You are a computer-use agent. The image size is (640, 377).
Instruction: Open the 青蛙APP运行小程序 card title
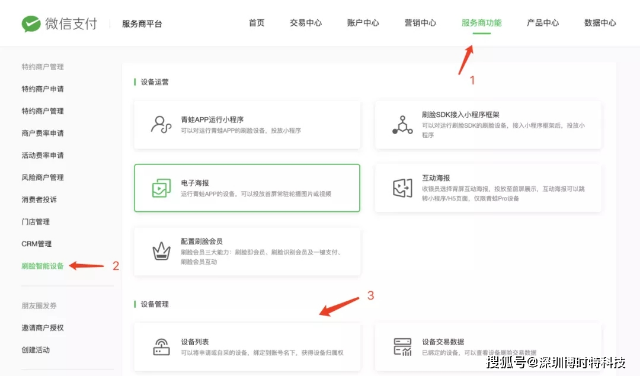tap(212, 120)
